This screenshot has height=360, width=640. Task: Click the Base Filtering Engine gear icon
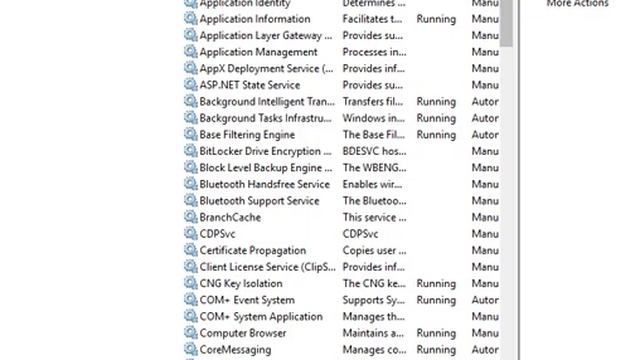tap(191, 134)
